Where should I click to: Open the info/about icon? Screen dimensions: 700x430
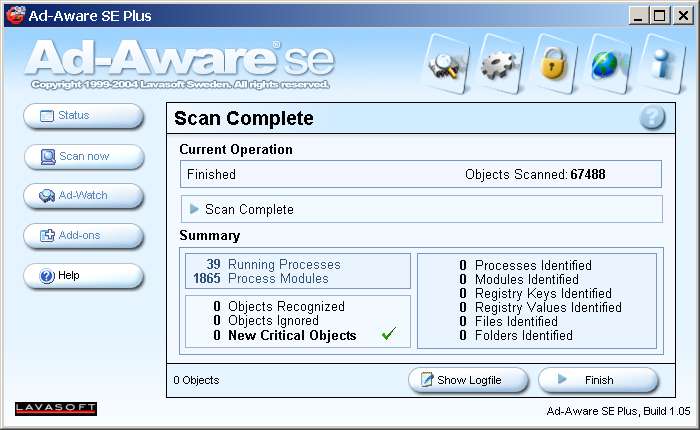[660, 64]
